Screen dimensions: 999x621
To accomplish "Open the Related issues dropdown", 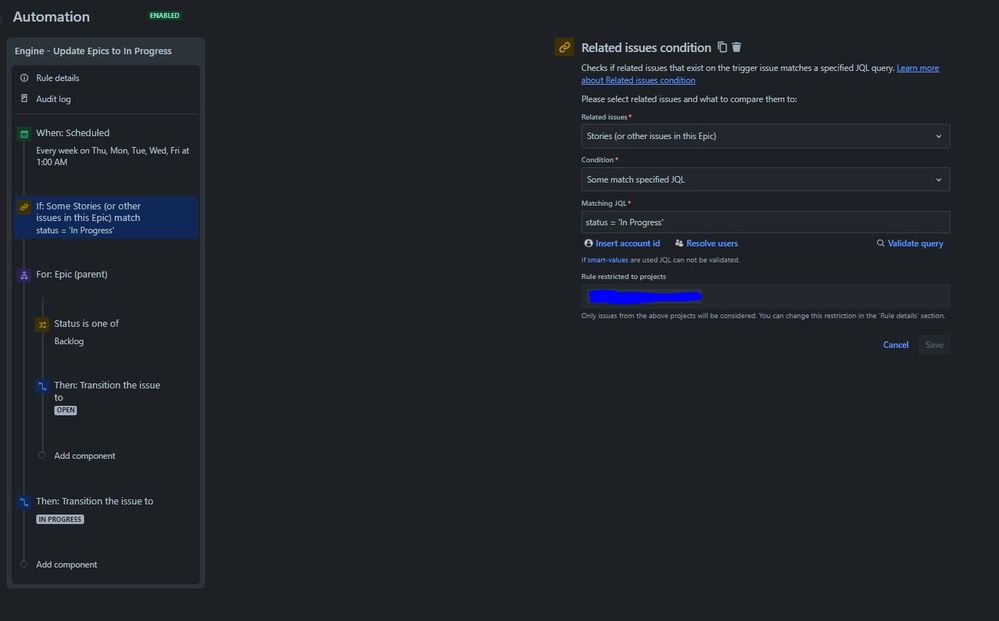I will click(766, 135).
